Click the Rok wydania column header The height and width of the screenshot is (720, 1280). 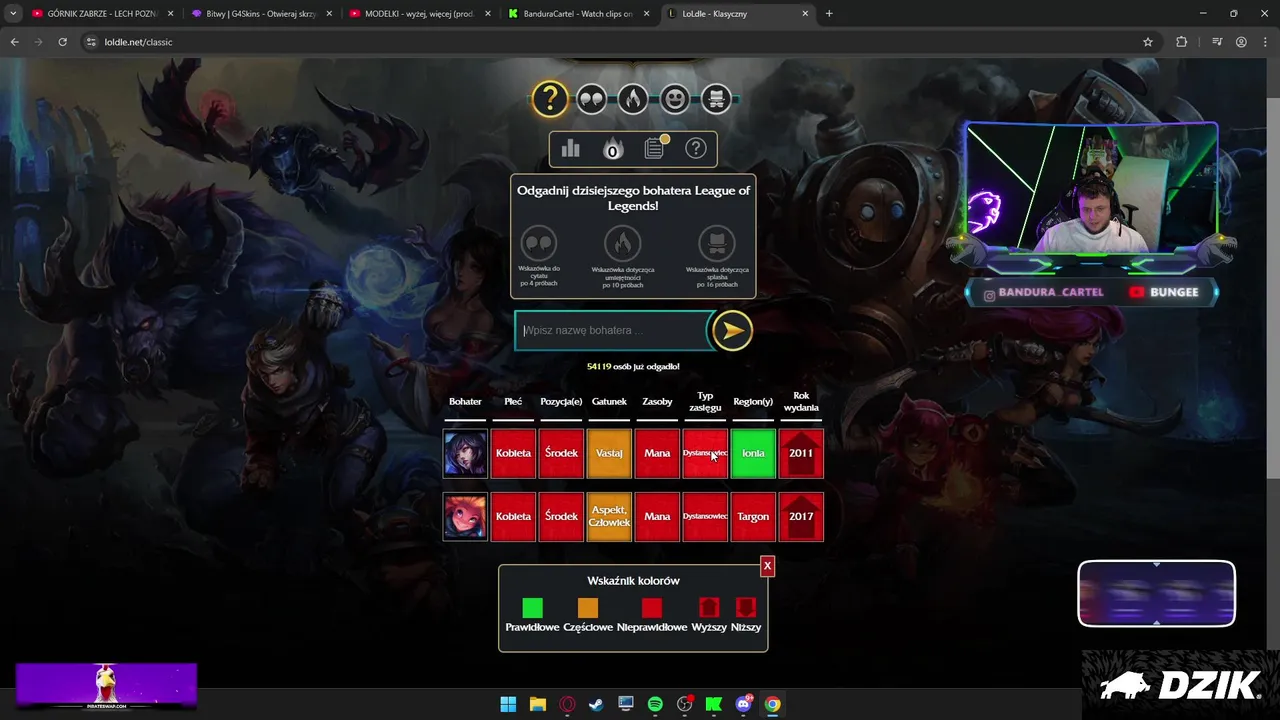pyautogui.click(x=801, y=402)
